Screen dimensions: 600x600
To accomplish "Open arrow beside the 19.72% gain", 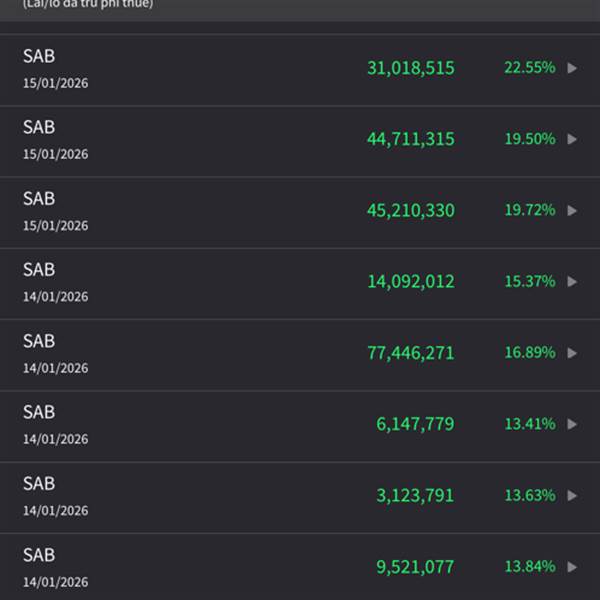I will click(x=572, y=210).
